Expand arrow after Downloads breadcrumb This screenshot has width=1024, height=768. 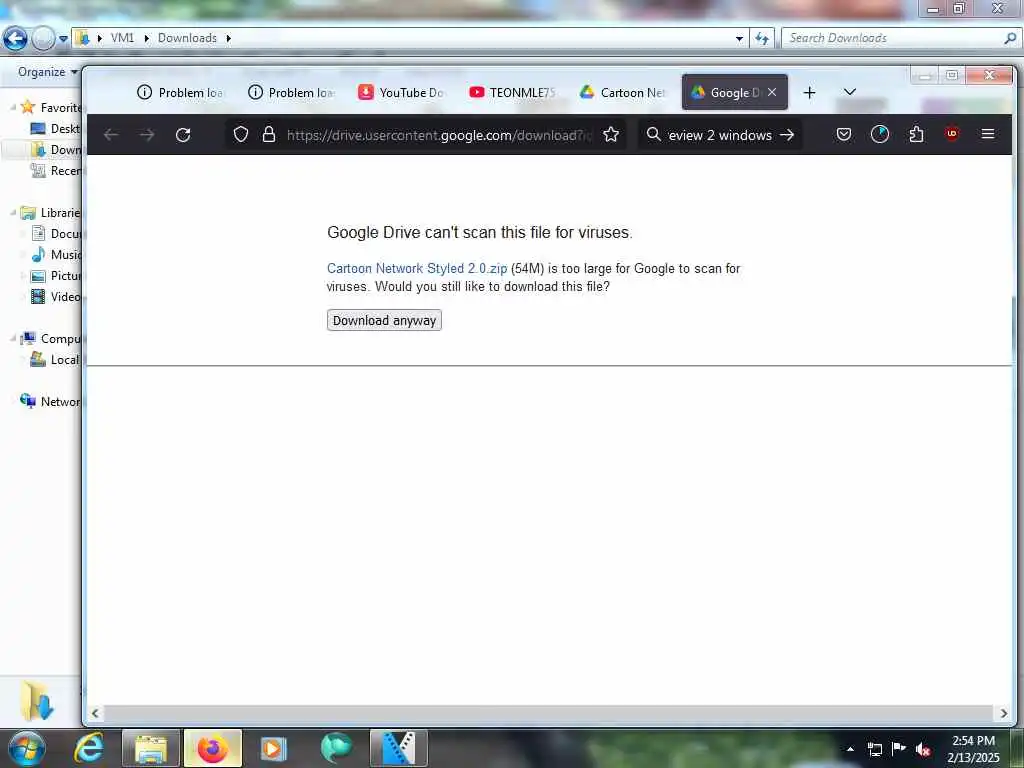tap(229, 38)
